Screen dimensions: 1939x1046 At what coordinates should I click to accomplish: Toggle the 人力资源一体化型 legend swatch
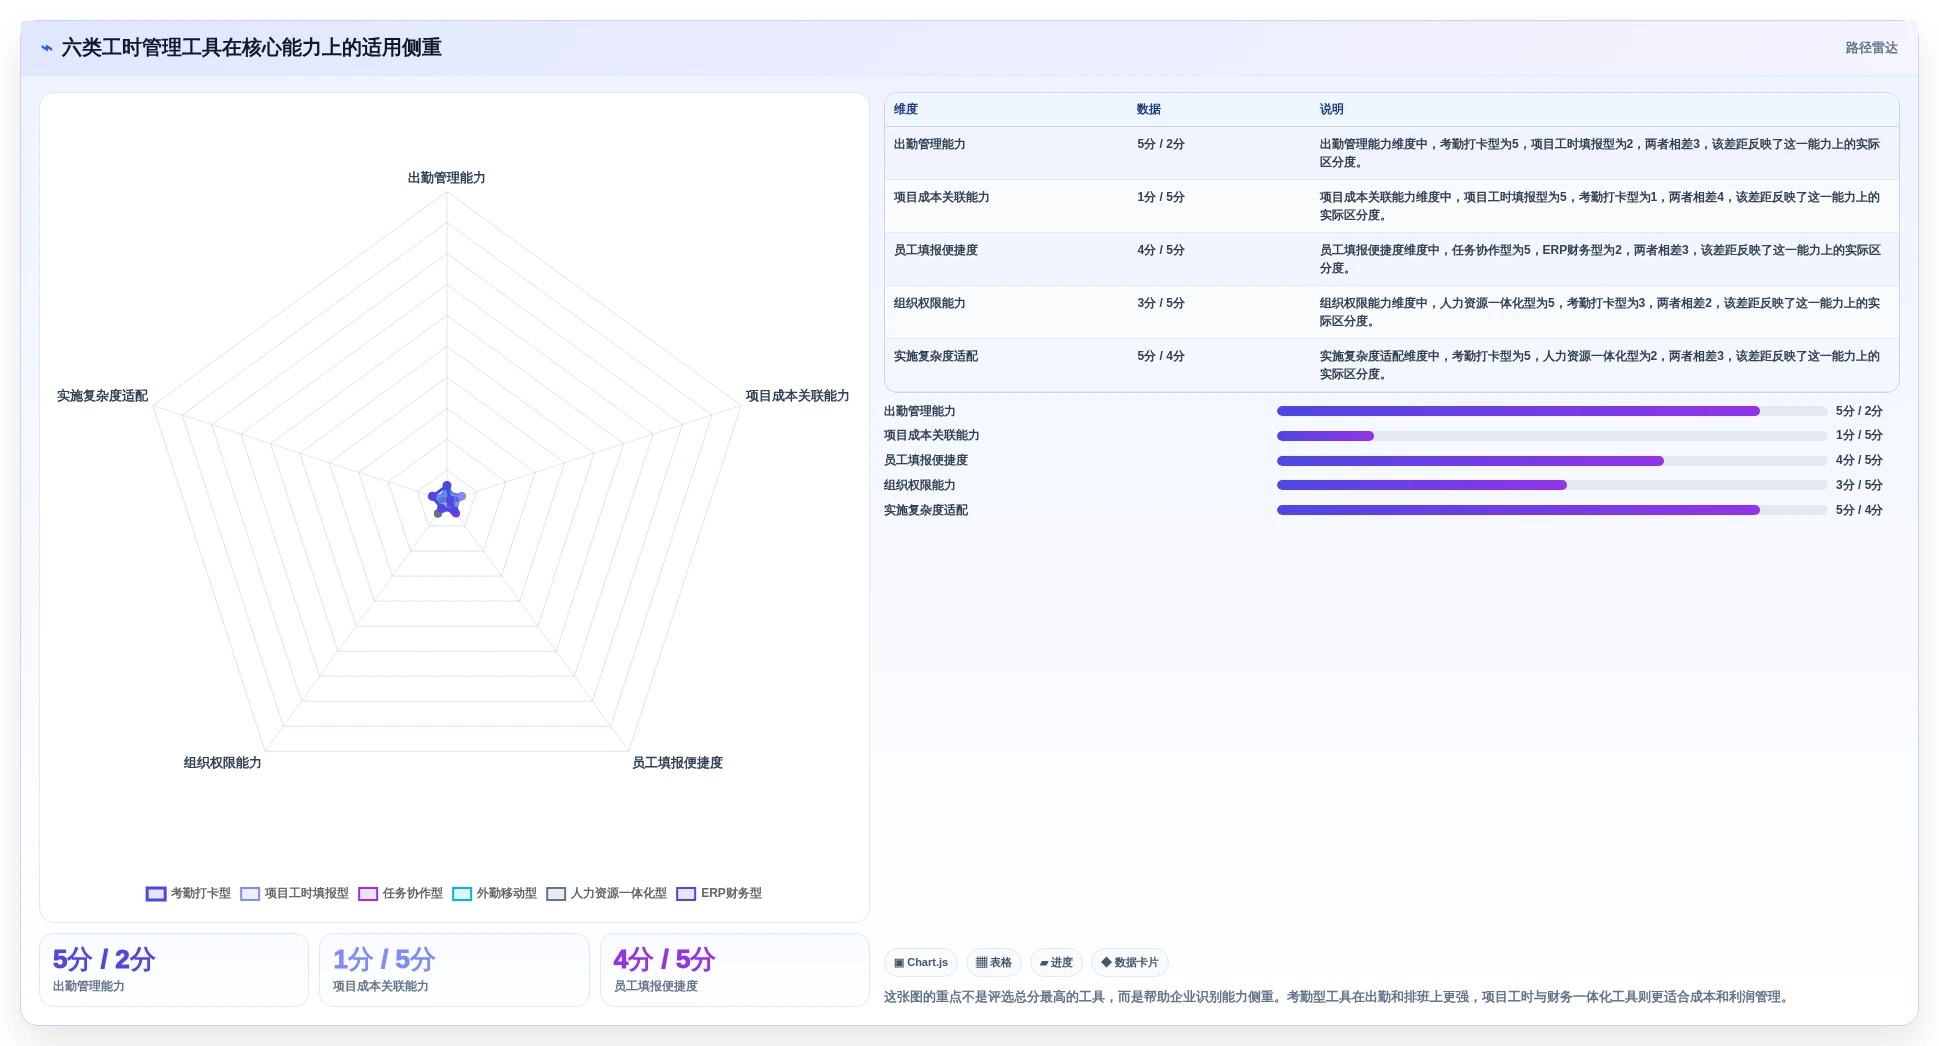tap(556, 894)
